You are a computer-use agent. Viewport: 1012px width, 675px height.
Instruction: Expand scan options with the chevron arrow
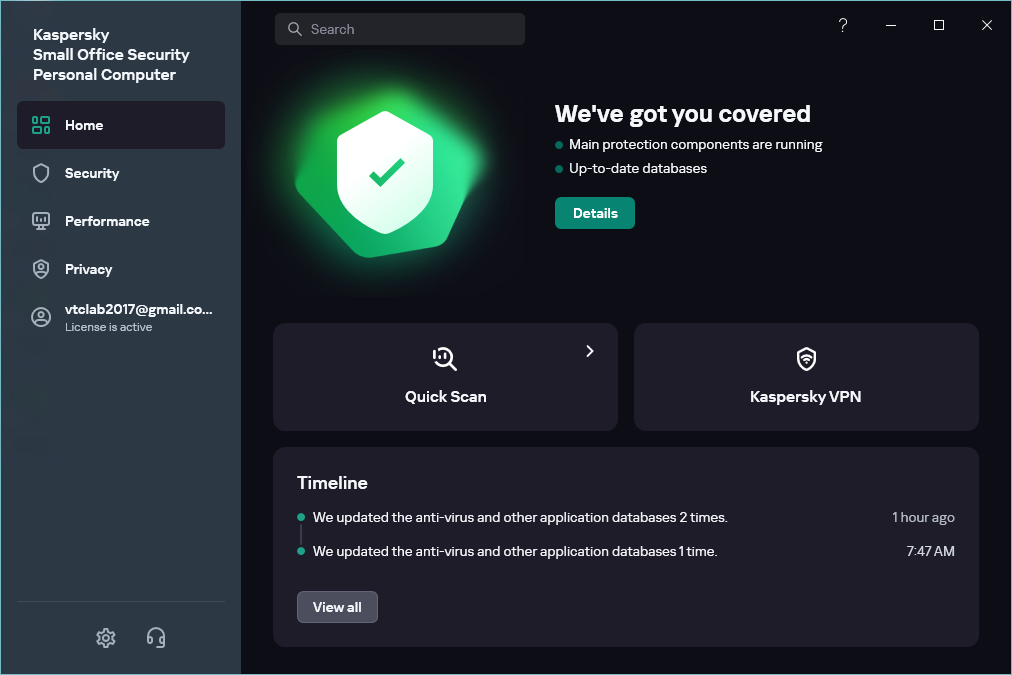[590, 351]
